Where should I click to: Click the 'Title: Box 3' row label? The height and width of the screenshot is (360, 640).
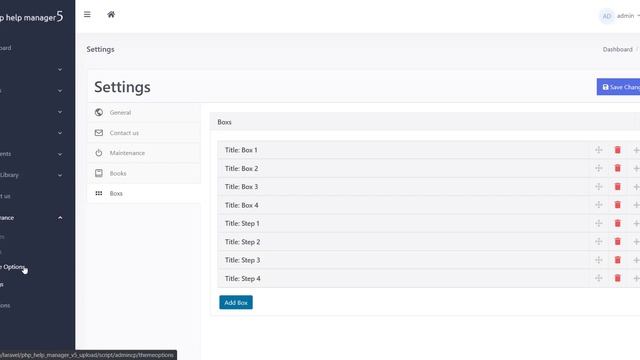point(242,187)
